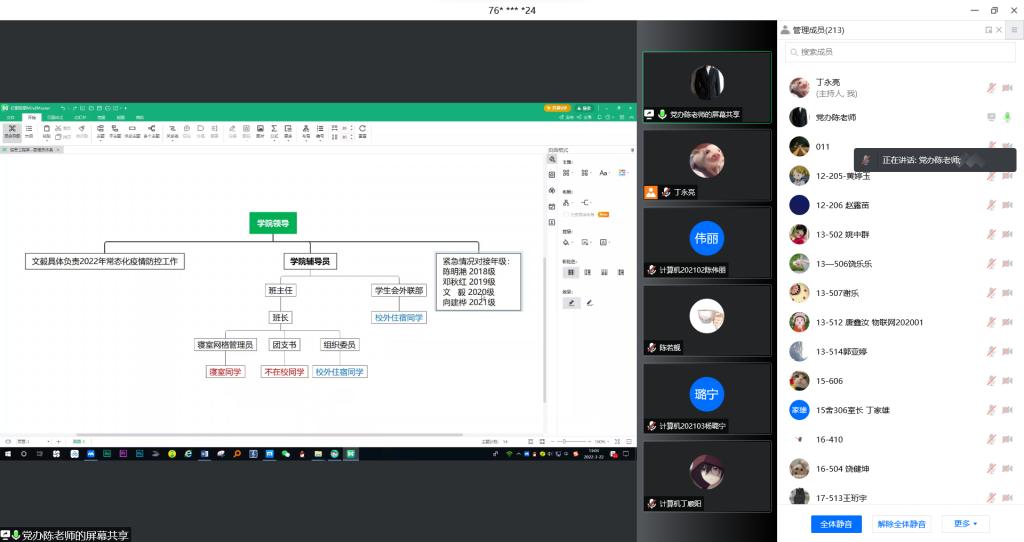The image size is (1024, 542).
Task: Open the hamburger menu above the member list
Action: pyautogui.click(x=1014, y=30)
